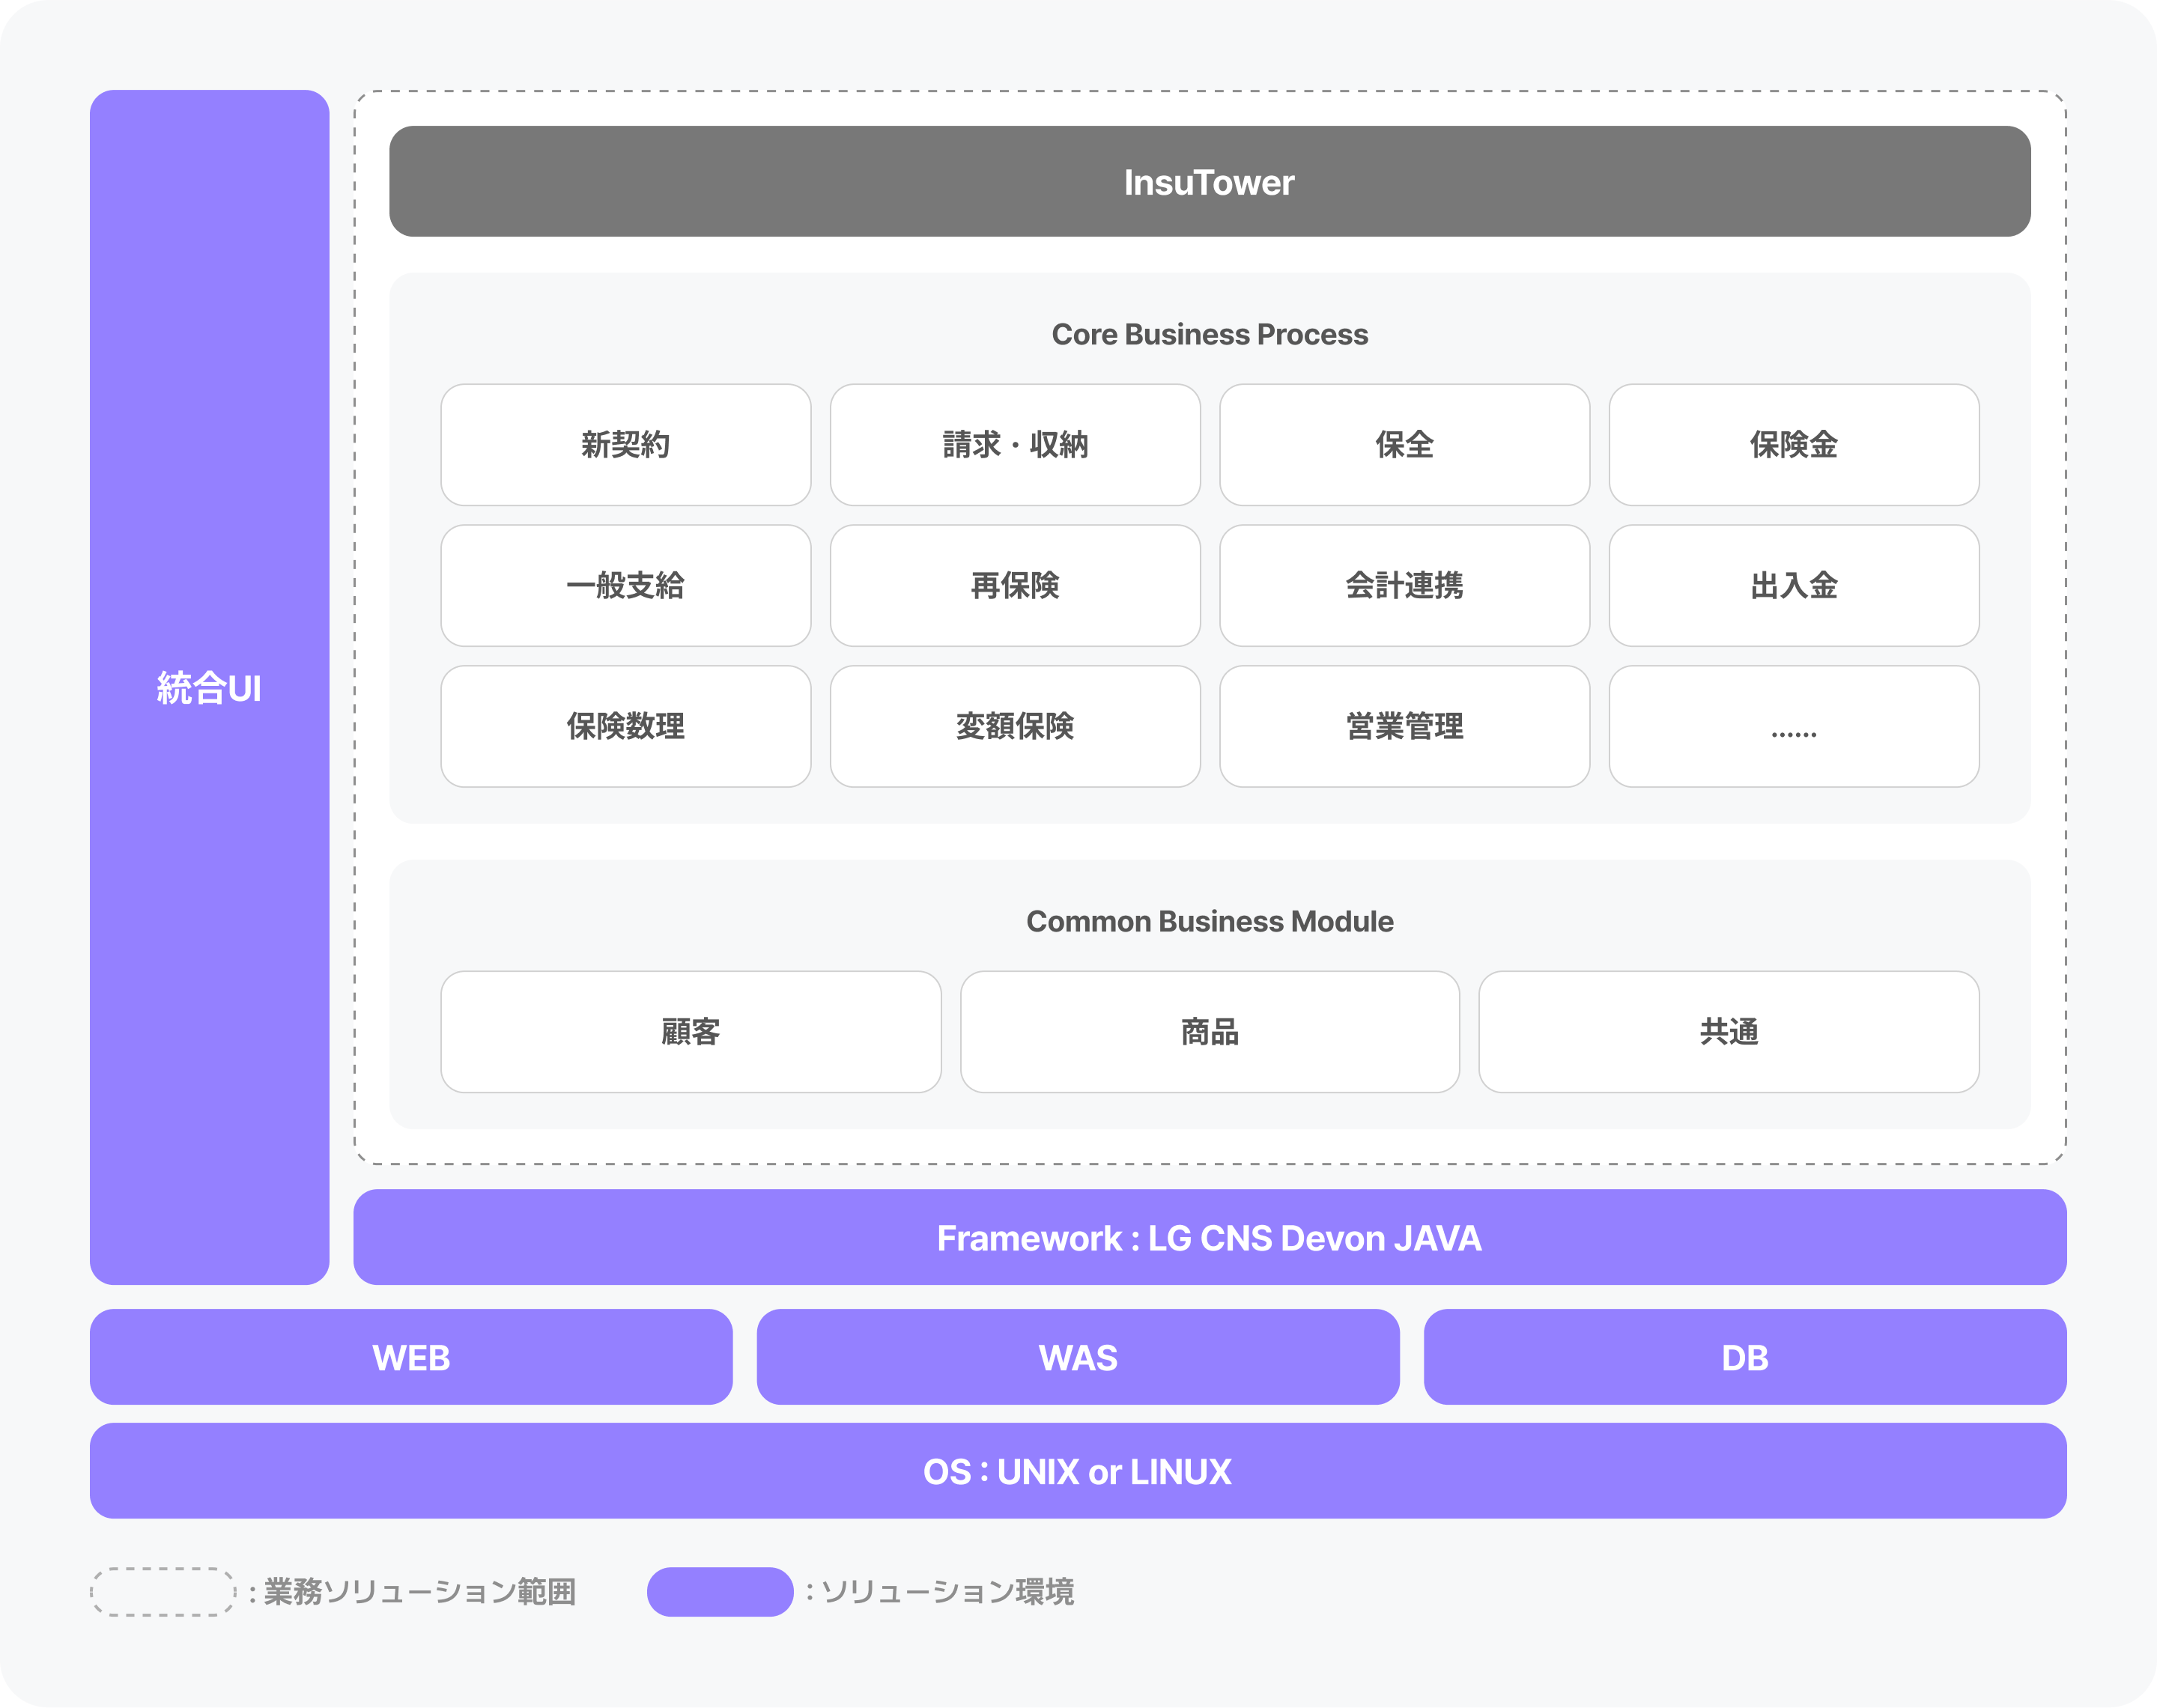Viewport: 2157px width, 1708px height.
Task: Click the 一般支給 box
Action: (625, 586)
